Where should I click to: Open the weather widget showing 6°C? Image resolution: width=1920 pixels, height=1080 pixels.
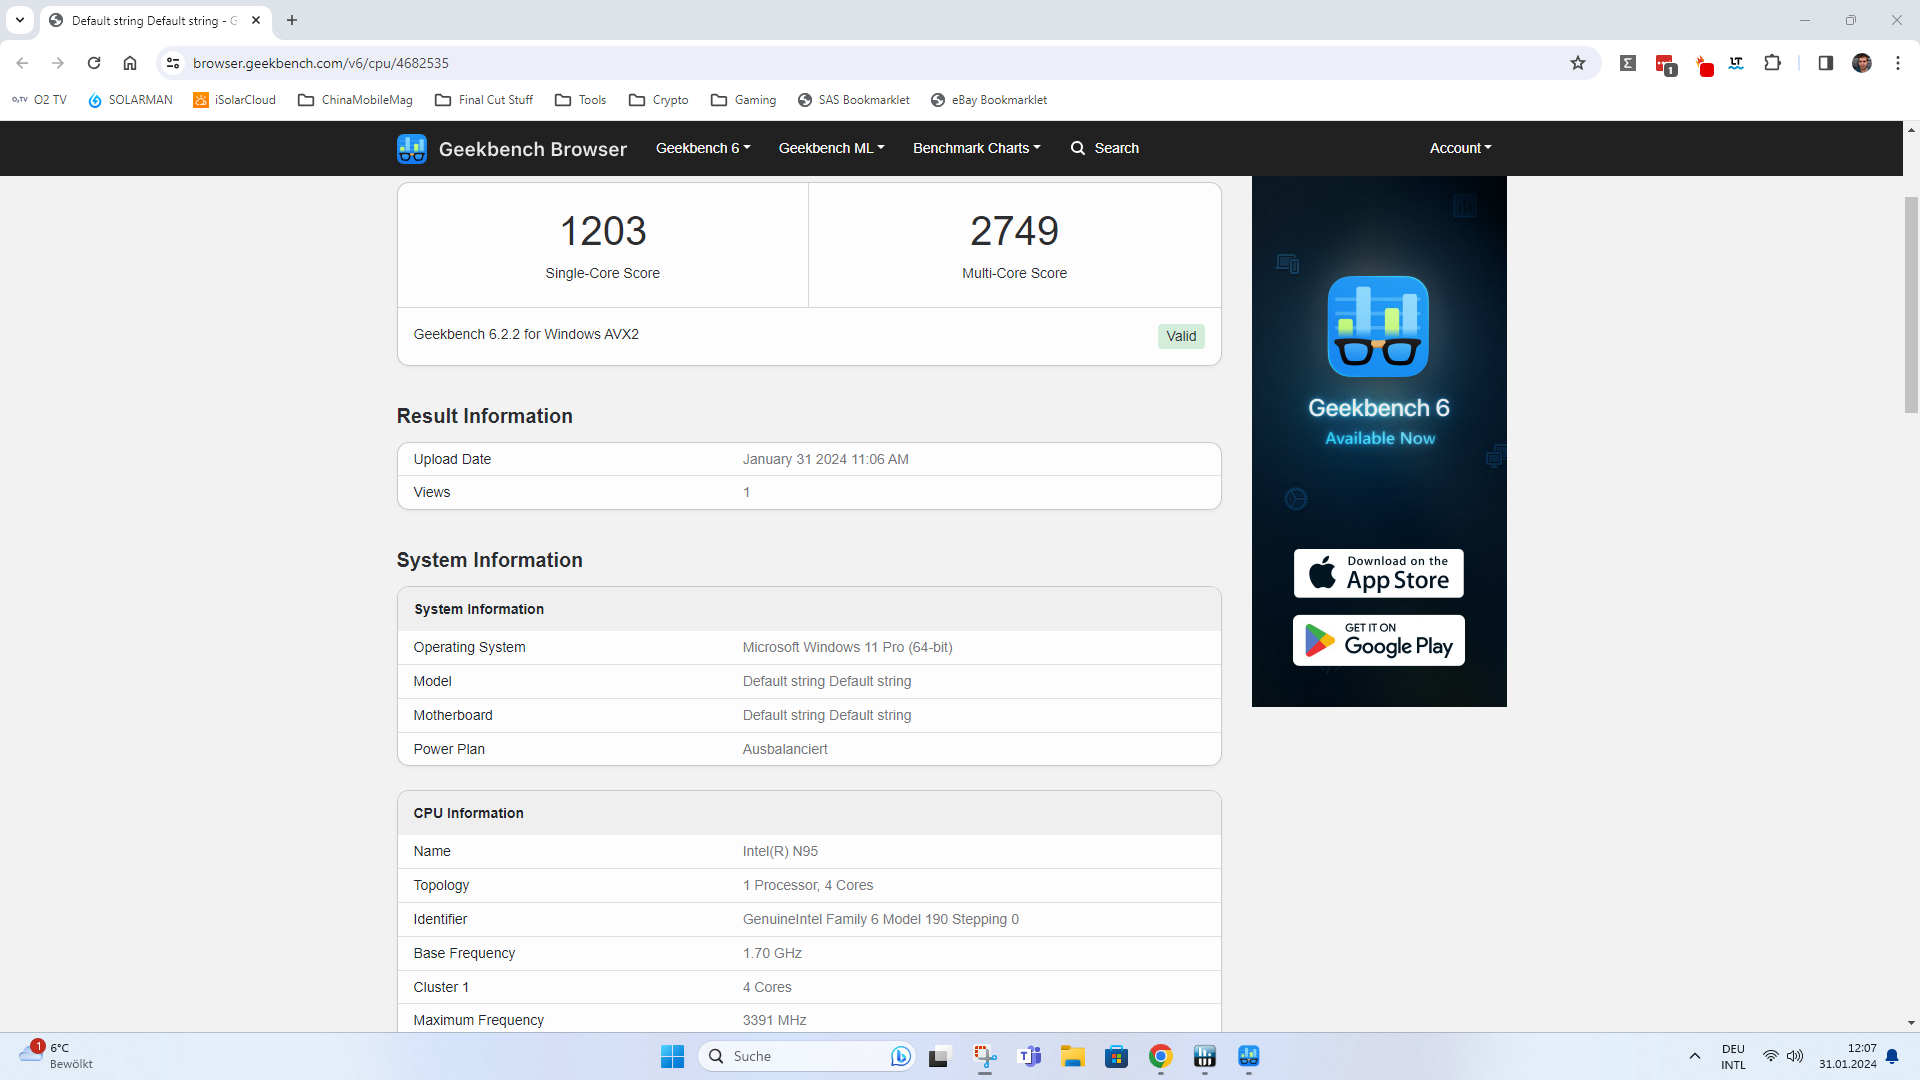(x=55, y=1056)
